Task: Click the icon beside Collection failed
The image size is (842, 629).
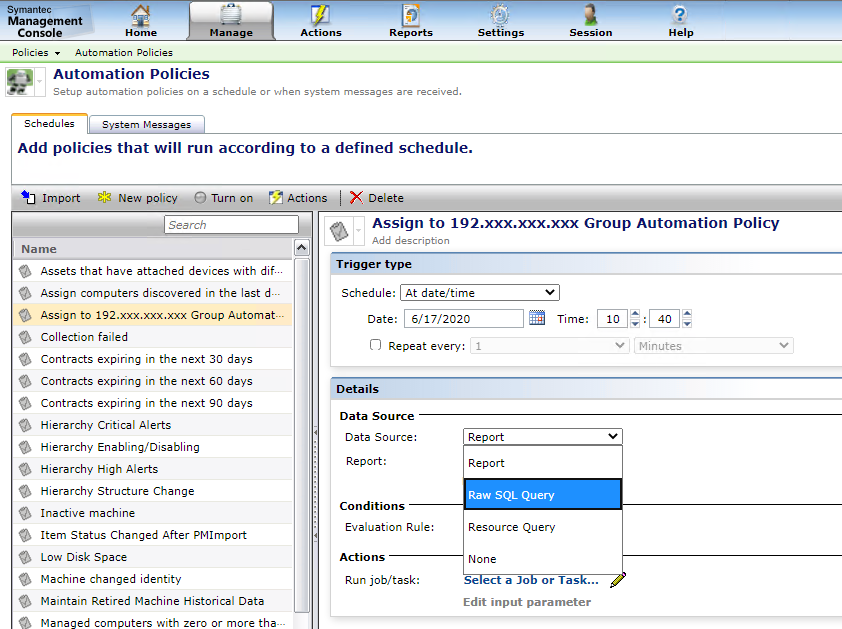Action: [x=25, y=337]
